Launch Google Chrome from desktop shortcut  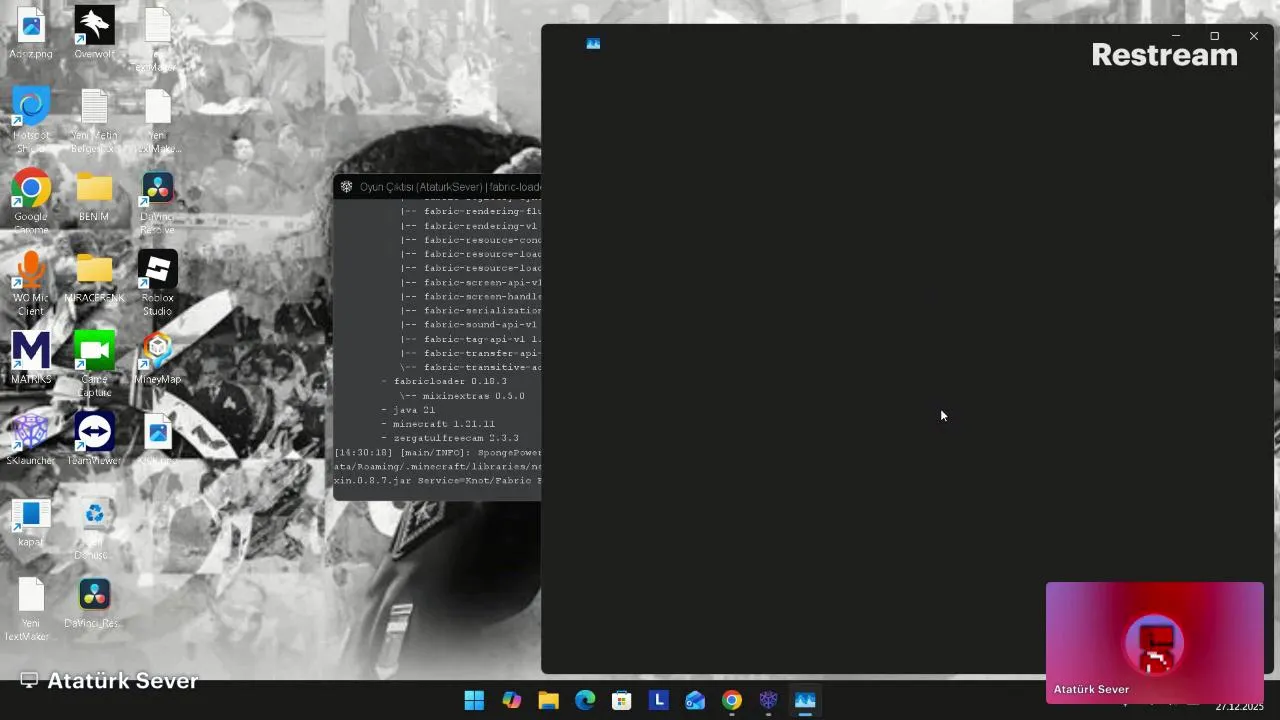31,201
